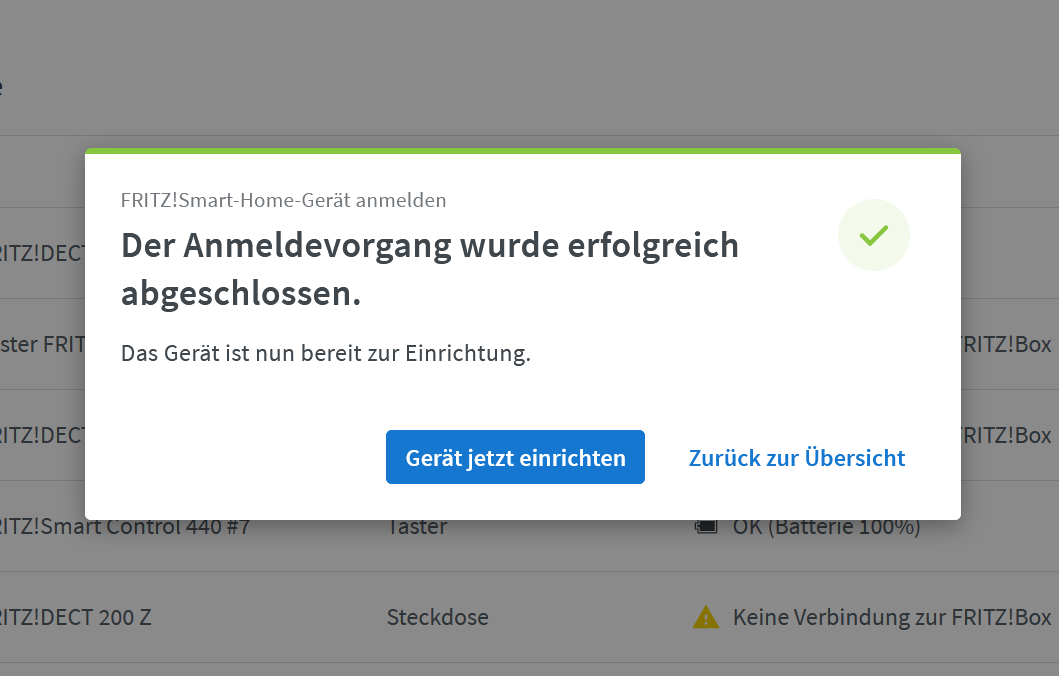
Task: Click the "Der Anmeldevorgang wurde erfolgreich abgeschlossen" heading
Action: (x=429, y=270)
